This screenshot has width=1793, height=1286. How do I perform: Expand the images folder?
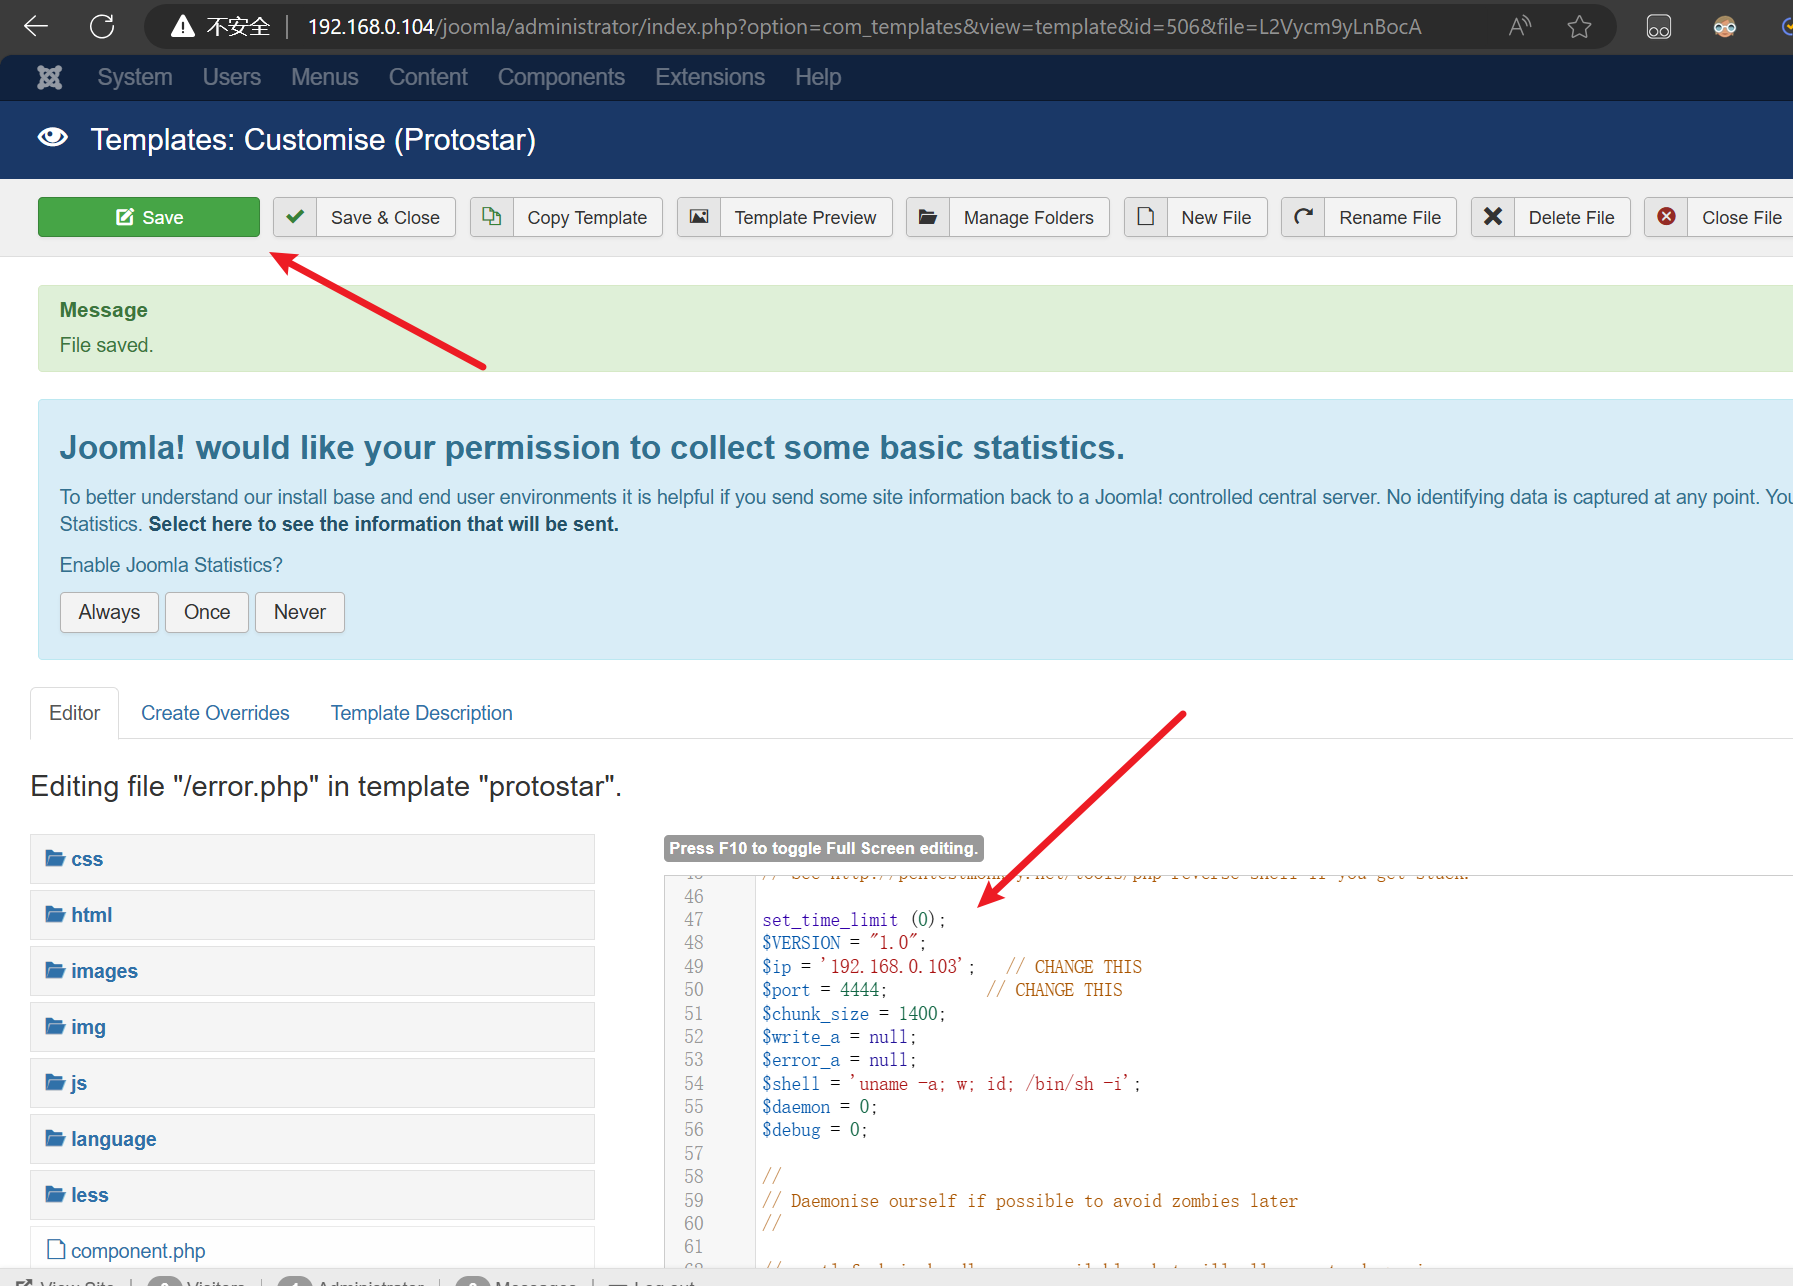click(312, 971)
